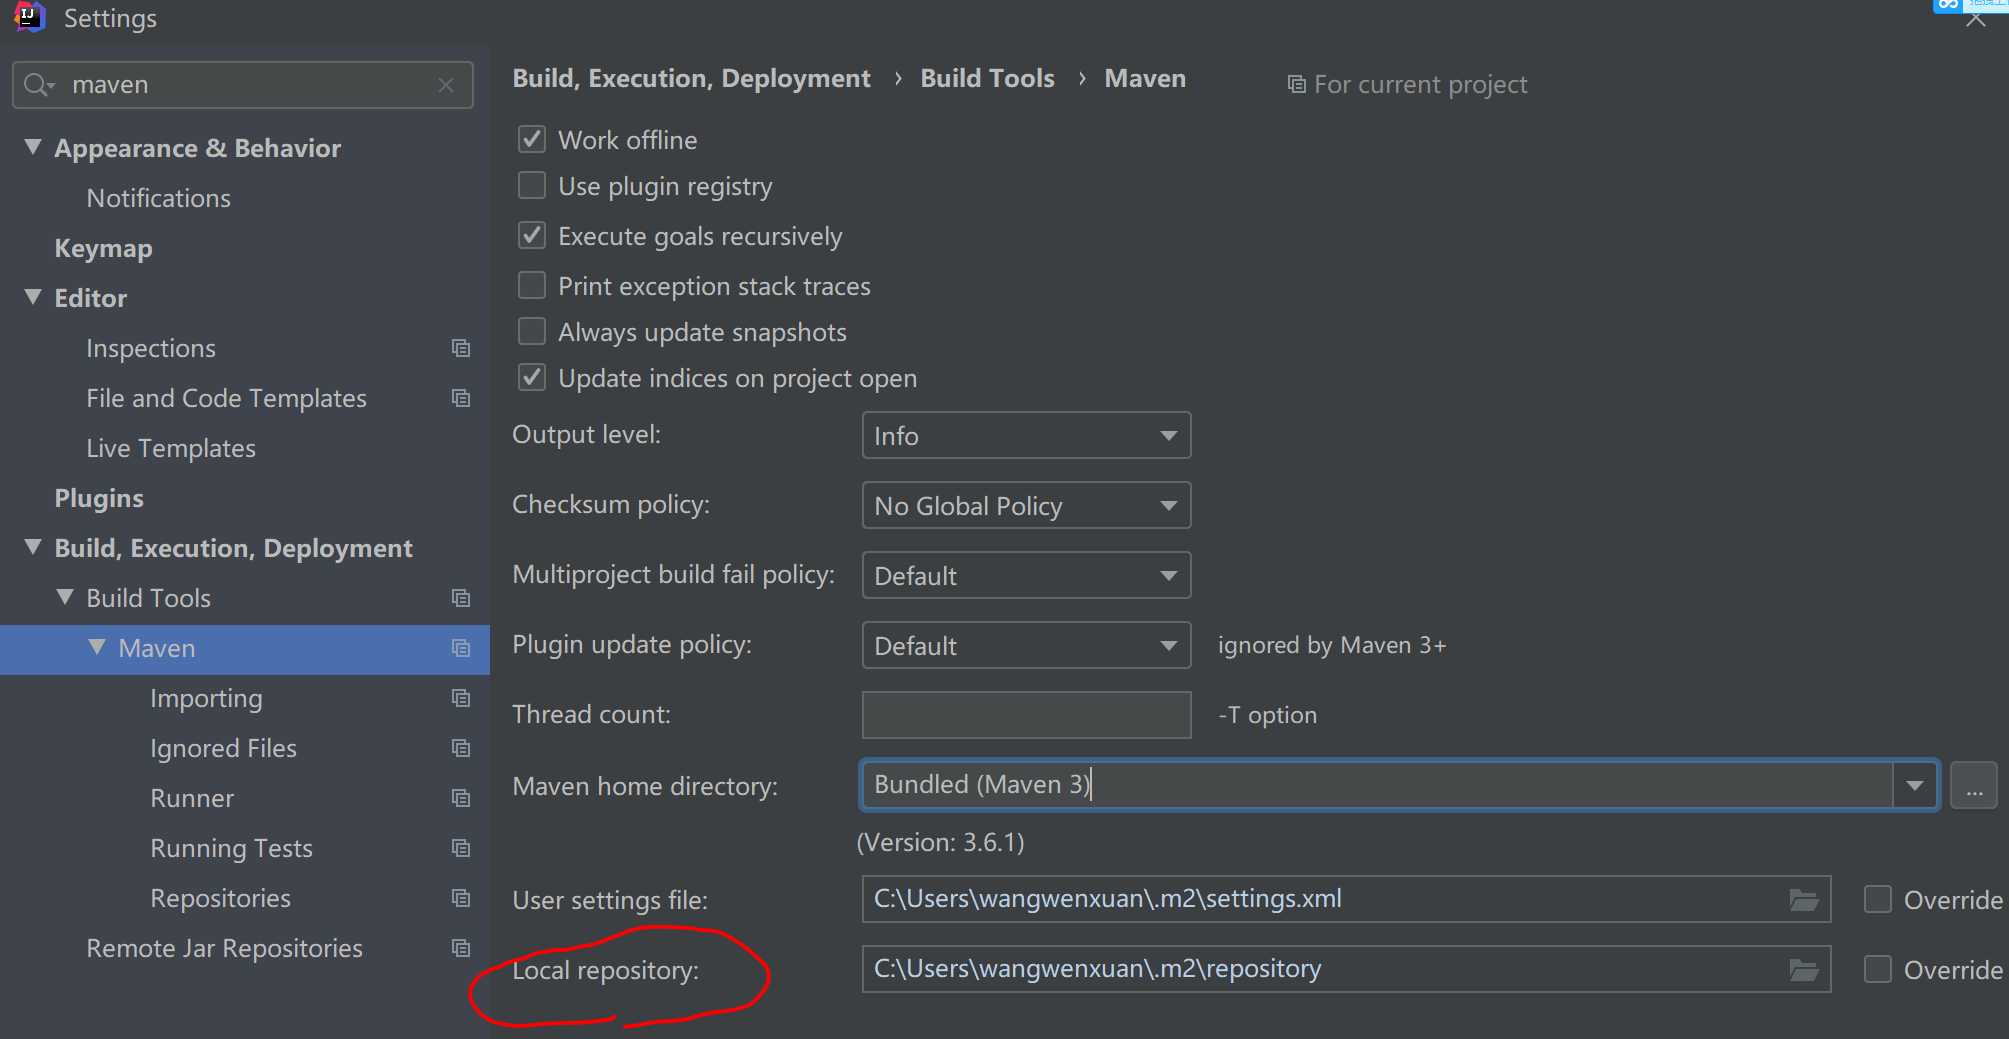Image resolution: width=2009 pixels, height=1039 pixels.
Task: Open the Checksum policy dropdown
Action: [x=1025, y=505]
